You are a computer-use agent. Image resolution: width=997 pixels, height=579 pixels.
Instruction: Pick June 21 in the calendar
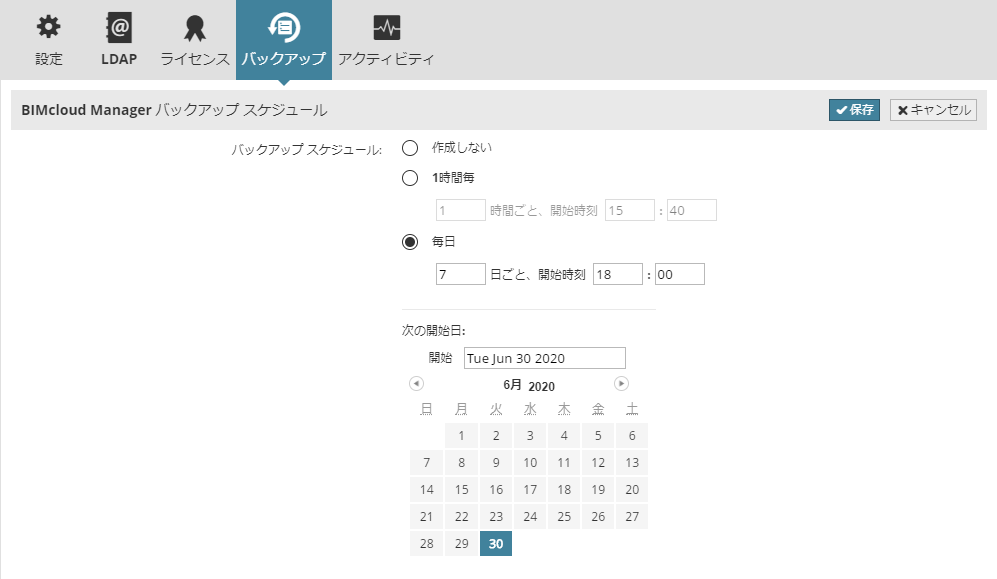point(427,517)
